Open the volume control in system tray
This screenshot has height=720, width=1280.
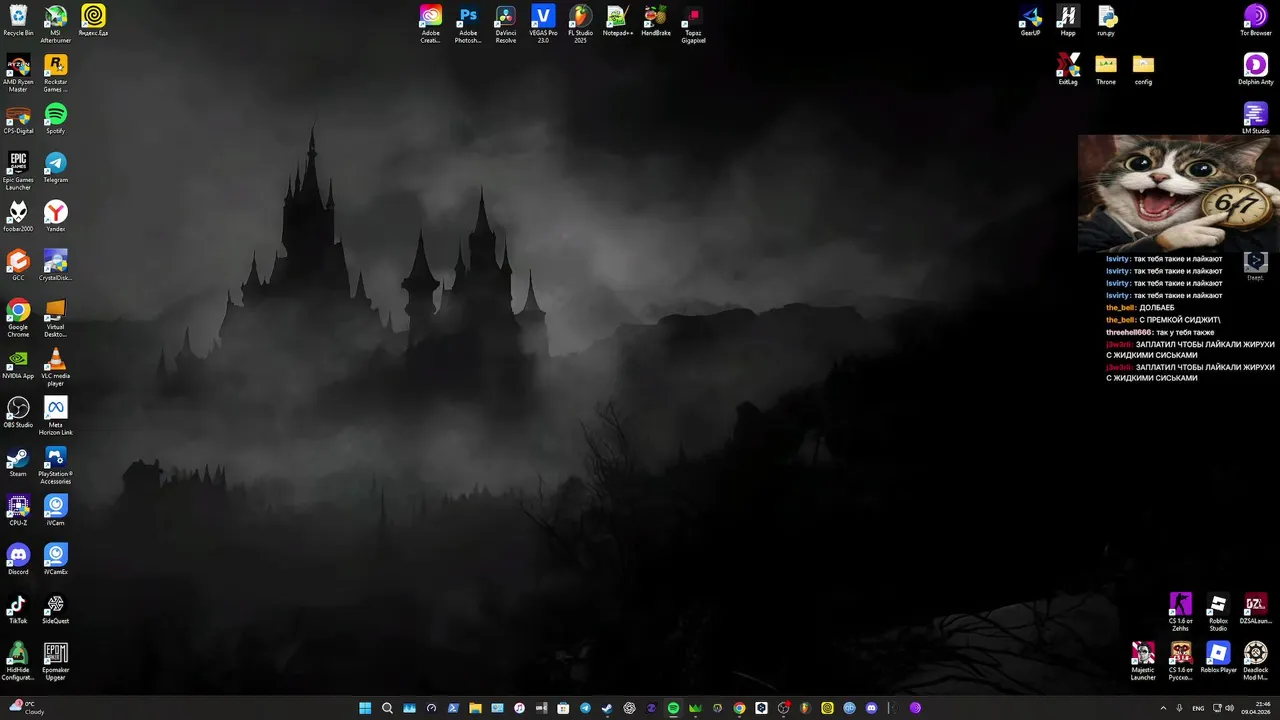point(1230,708)
